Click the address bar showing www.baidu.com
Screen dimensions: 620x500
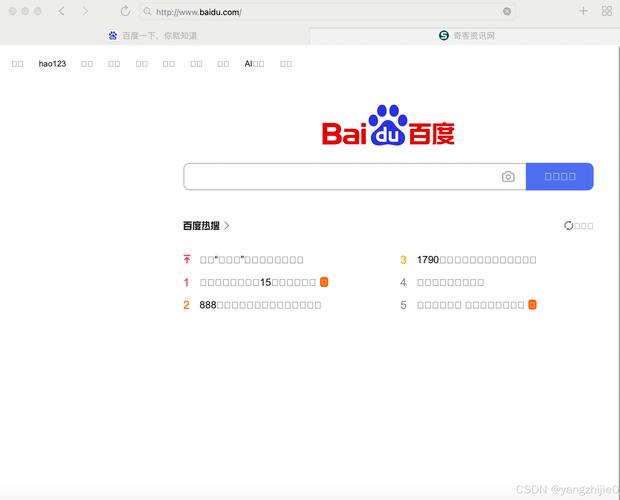[326, 12]
